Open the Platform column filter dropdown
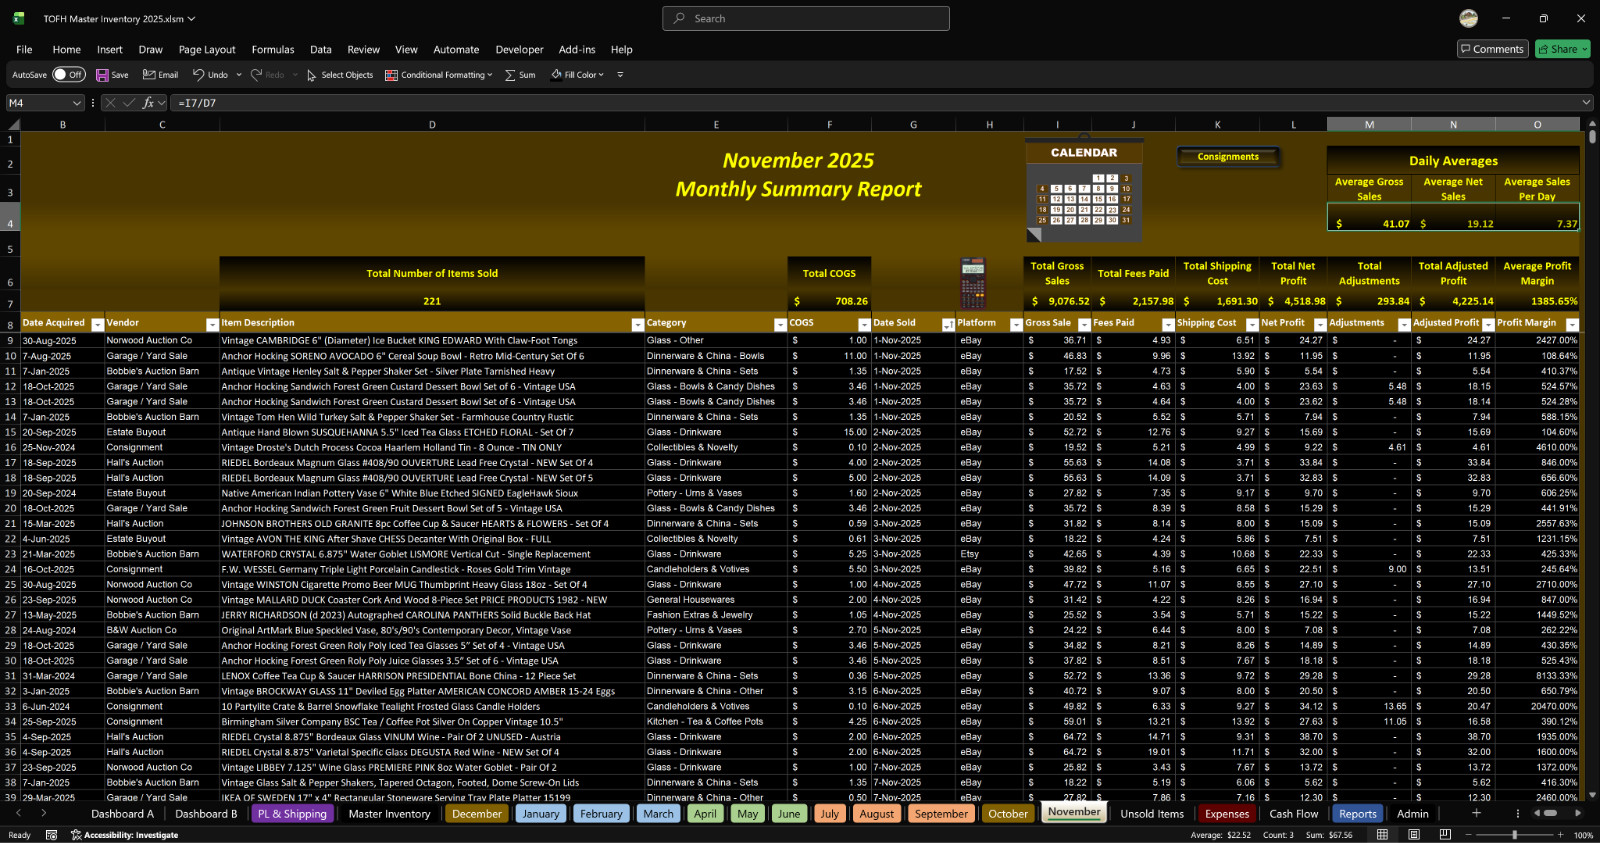1600x843 pixels. click(1016, 324)
